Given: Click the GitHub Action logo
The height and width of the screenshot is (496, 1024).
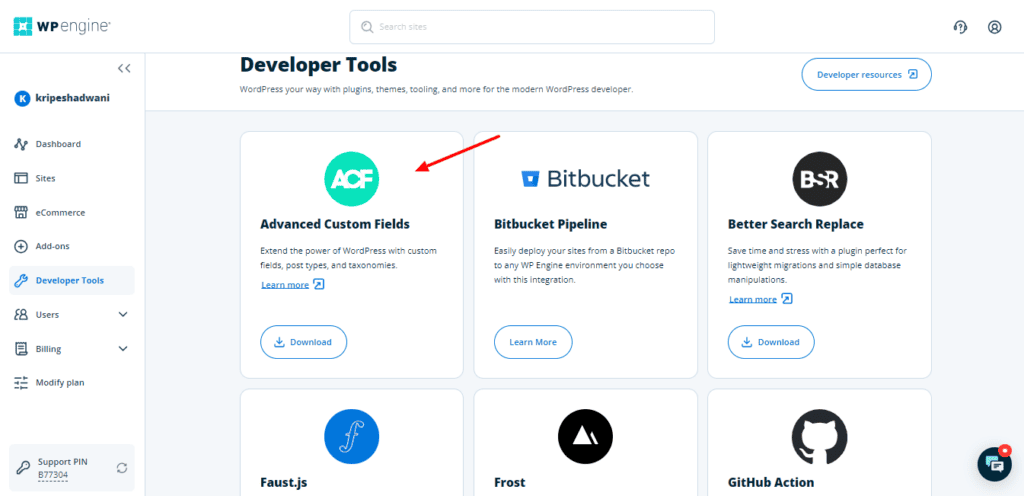Looking at the screenshot, I should tap(819, 437).
